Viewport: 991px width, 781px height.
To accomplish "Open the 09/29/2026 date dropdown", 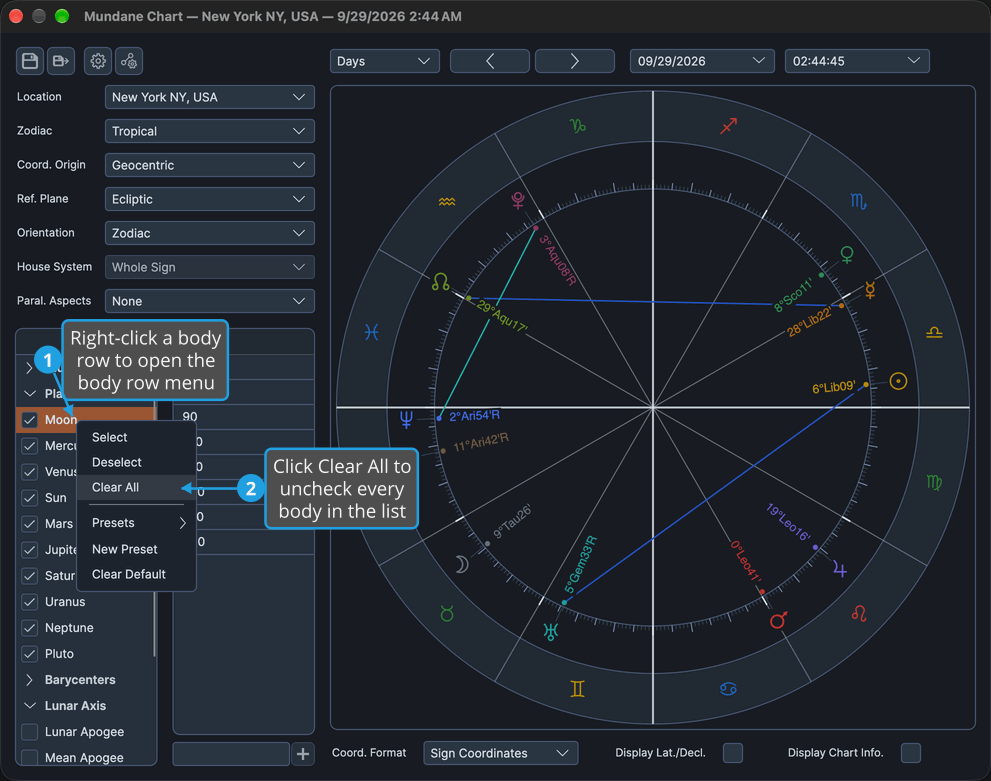I will tap(702, 61).
